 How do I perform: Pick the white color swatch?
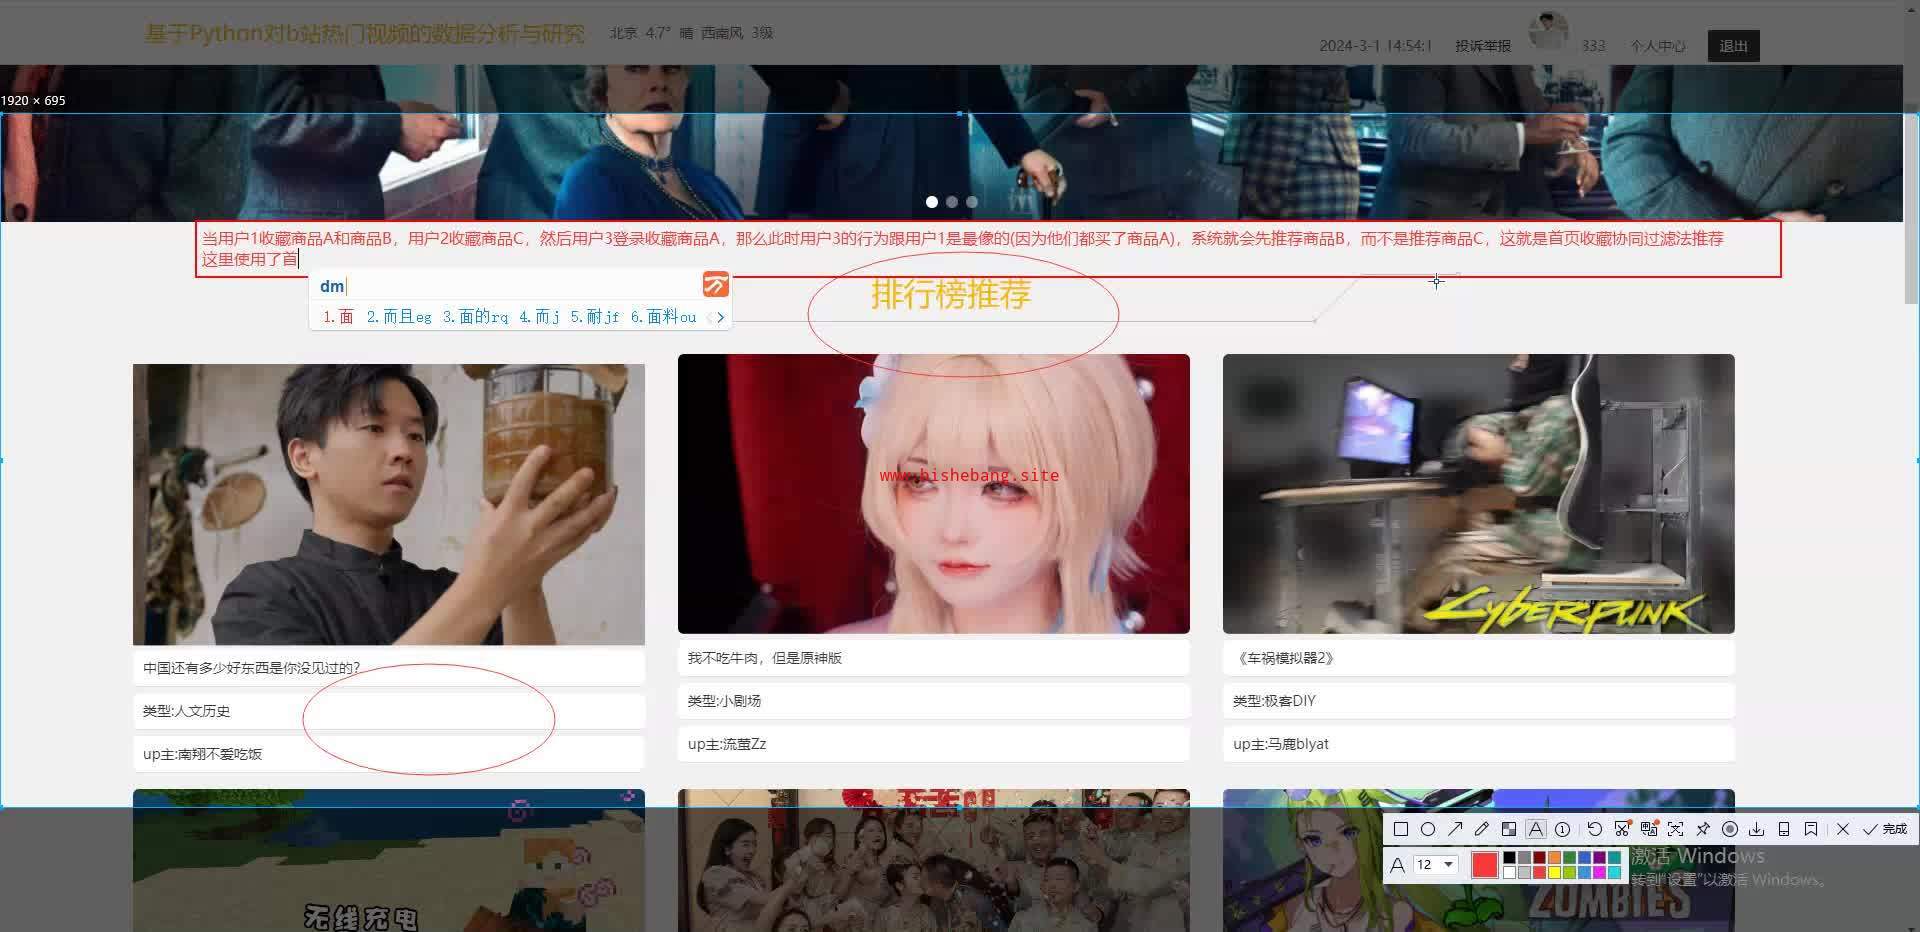pyautogui.click(x=1510, y=872)
